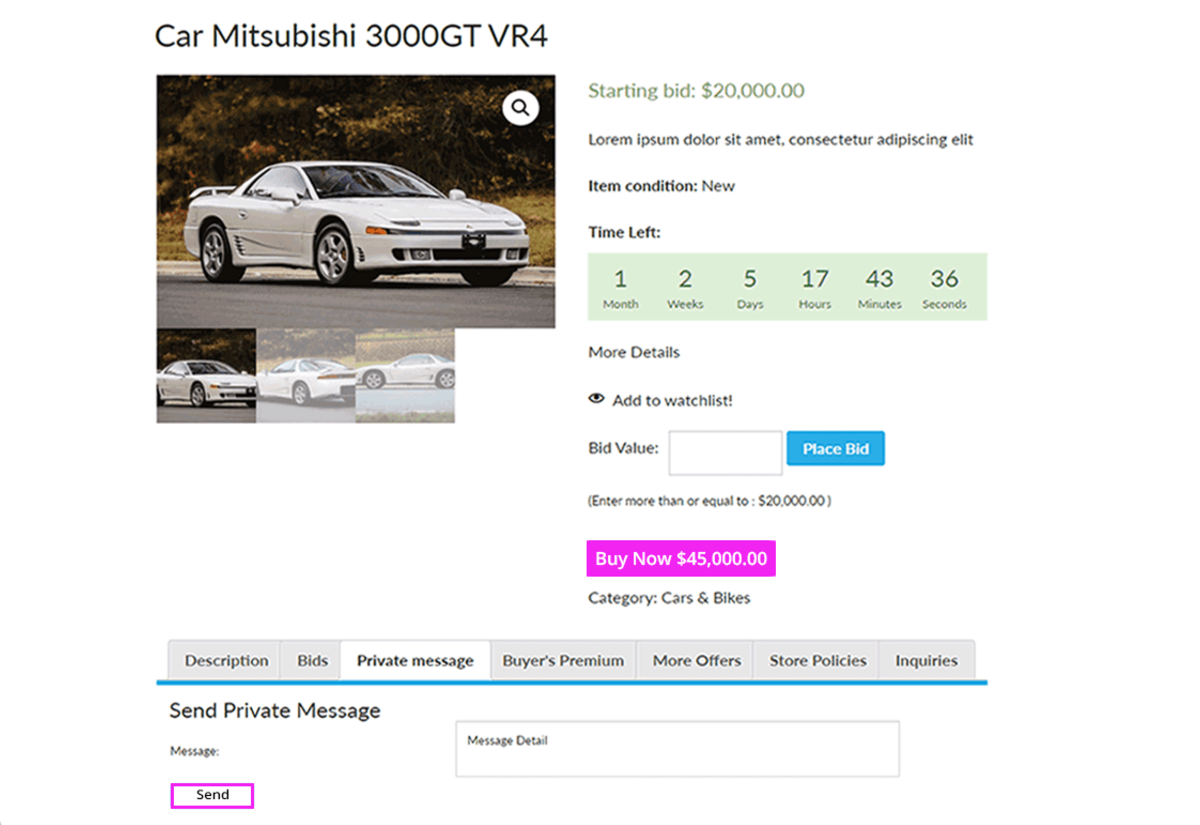Screen dimensions: 1200x825
Task: Click the minimum bid hint text
Action: click(x=709, y=500)
